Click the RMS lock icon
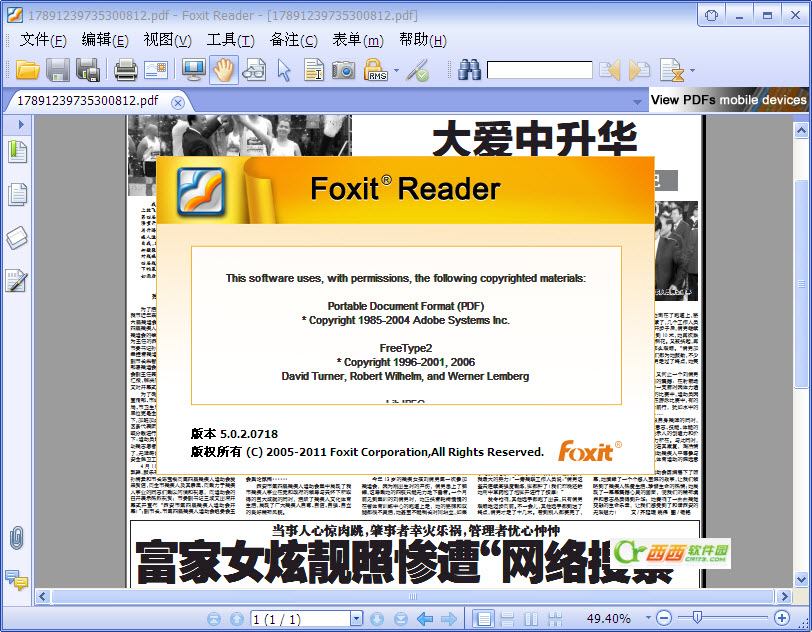 tap(375, 69)
